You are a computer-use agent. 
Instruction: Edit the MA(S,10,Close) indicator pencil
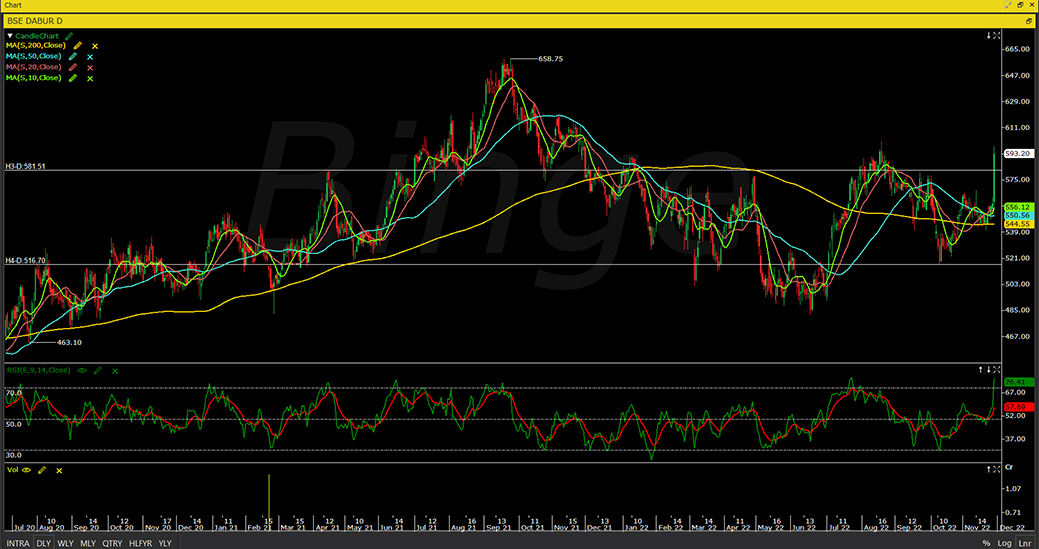click(74, 78)
